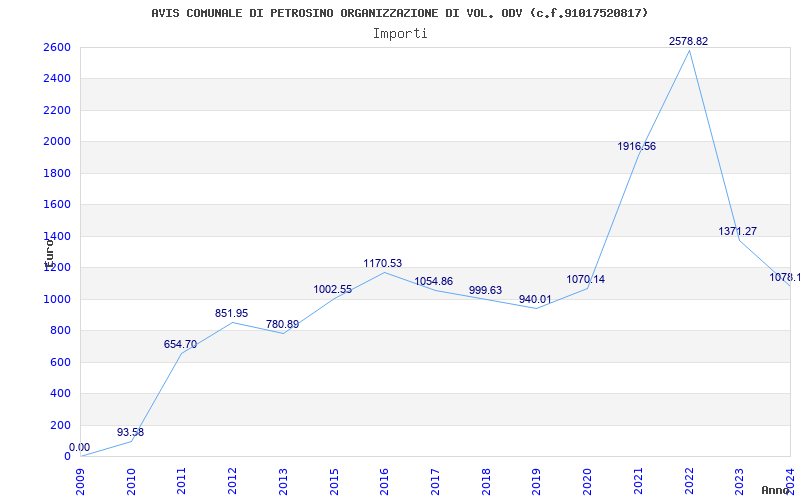Click the 1916.56 data point label
Image resolution: width=800 pixels, height=500 pixels.
[x=637, y=147]
